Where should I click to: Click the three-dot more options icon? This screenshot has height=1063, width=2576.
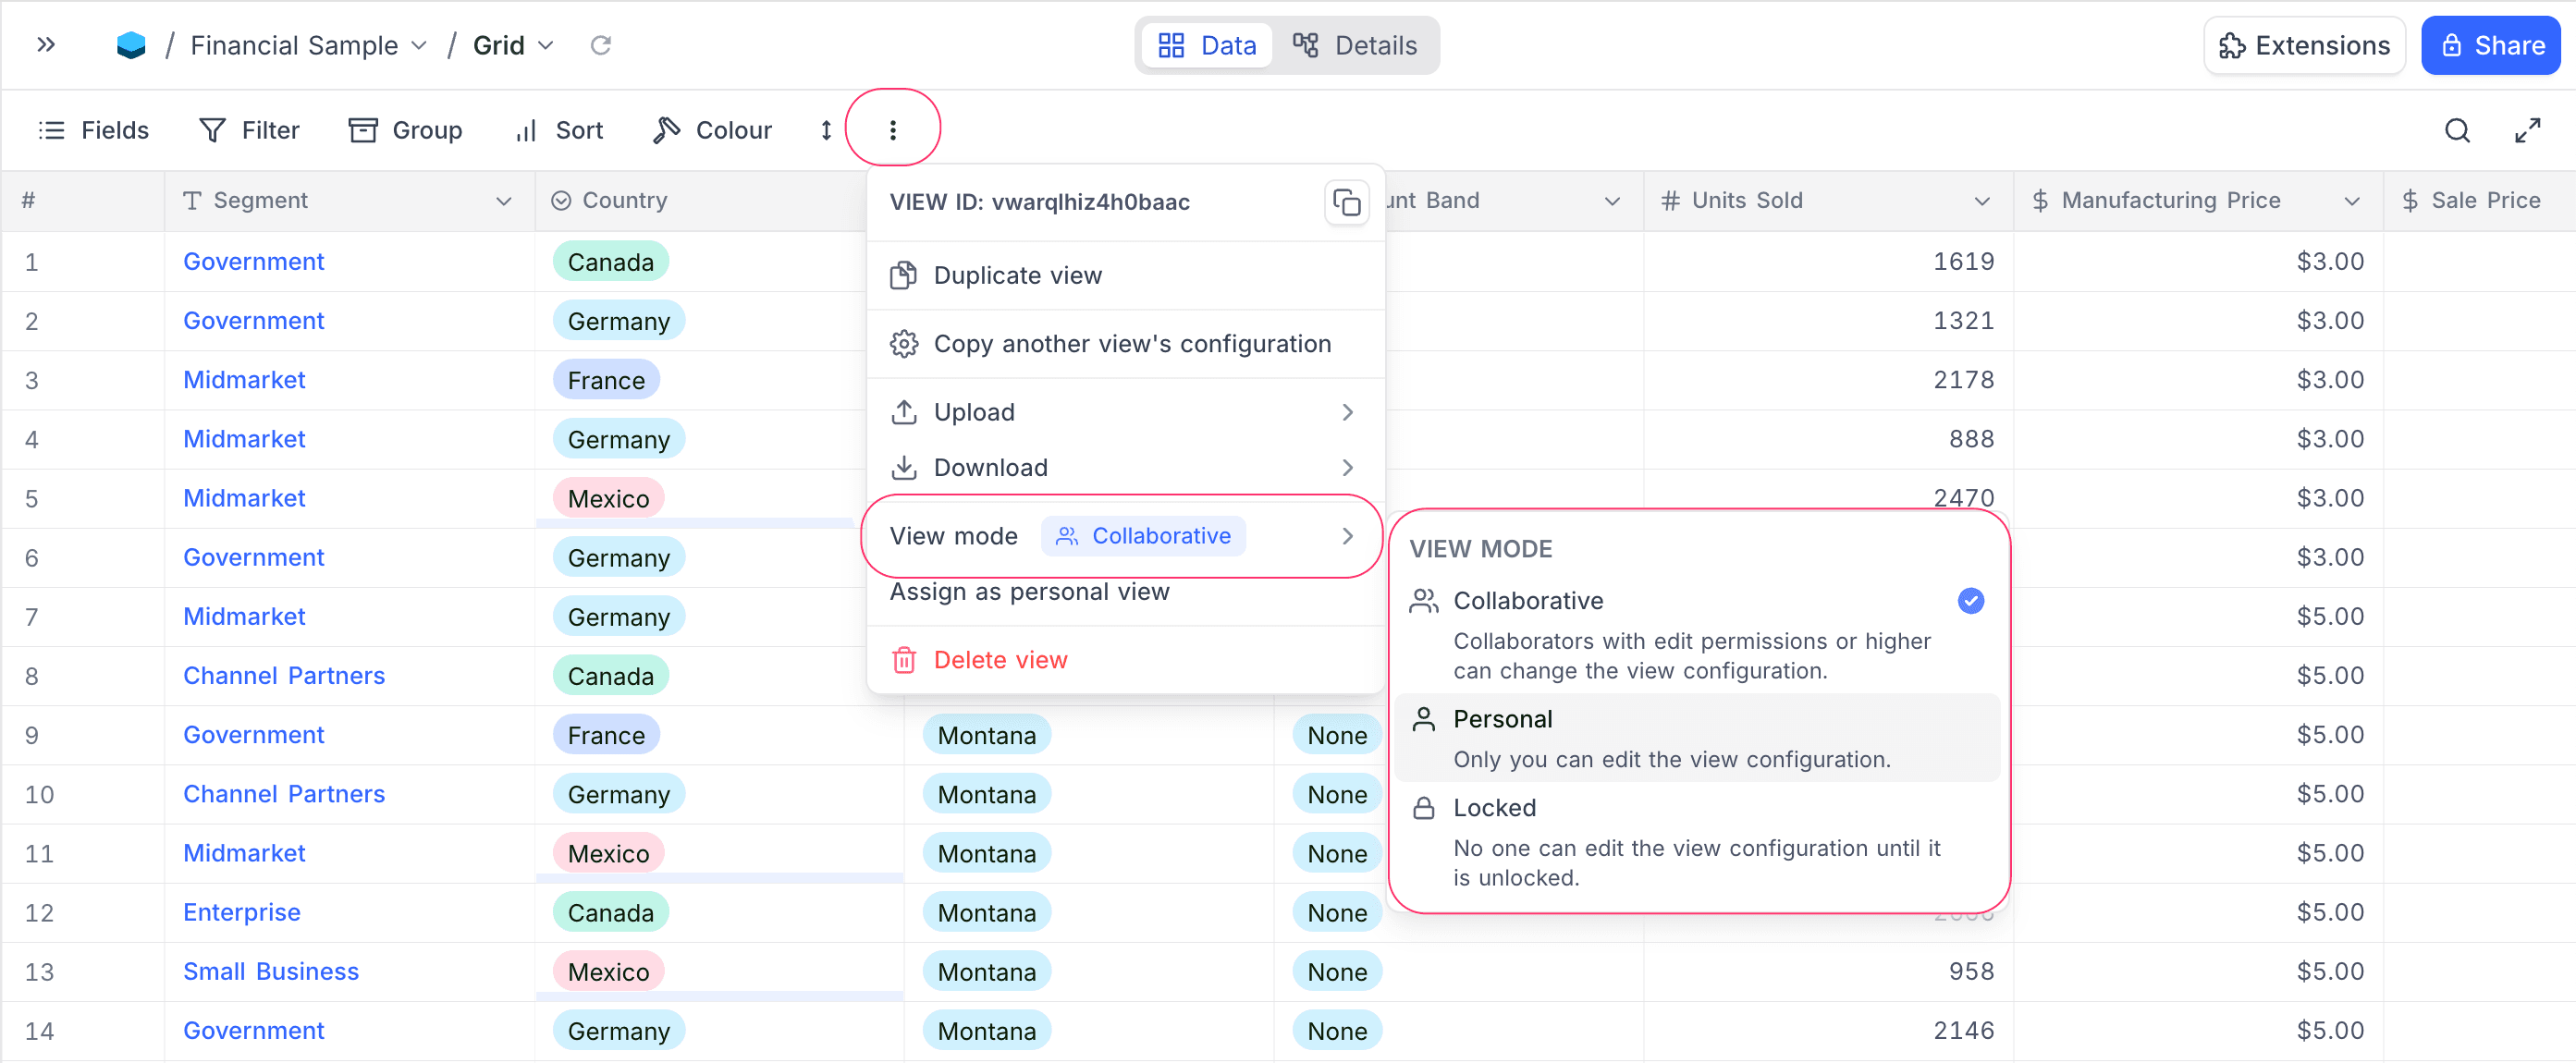(x=892, y=130)
